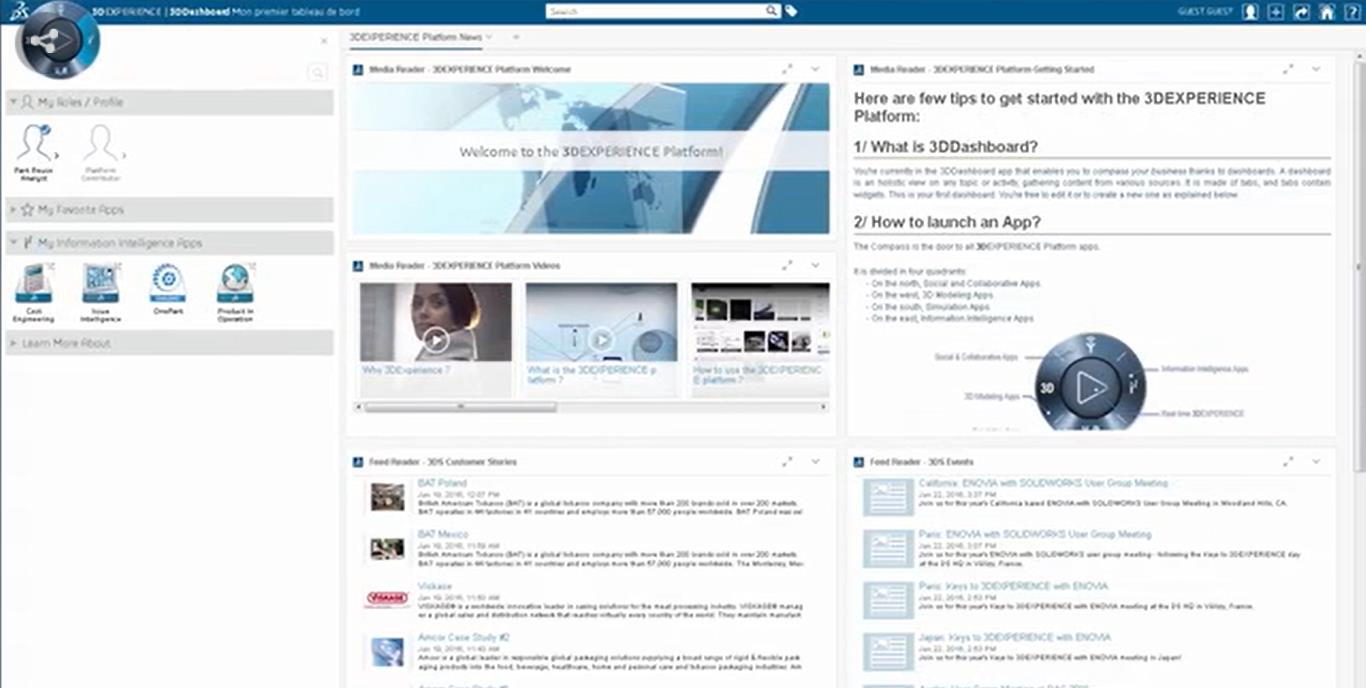Open the Viskase story link
Image resolution: width=1366 pixels, height=688 pixels.
[435, 586]
